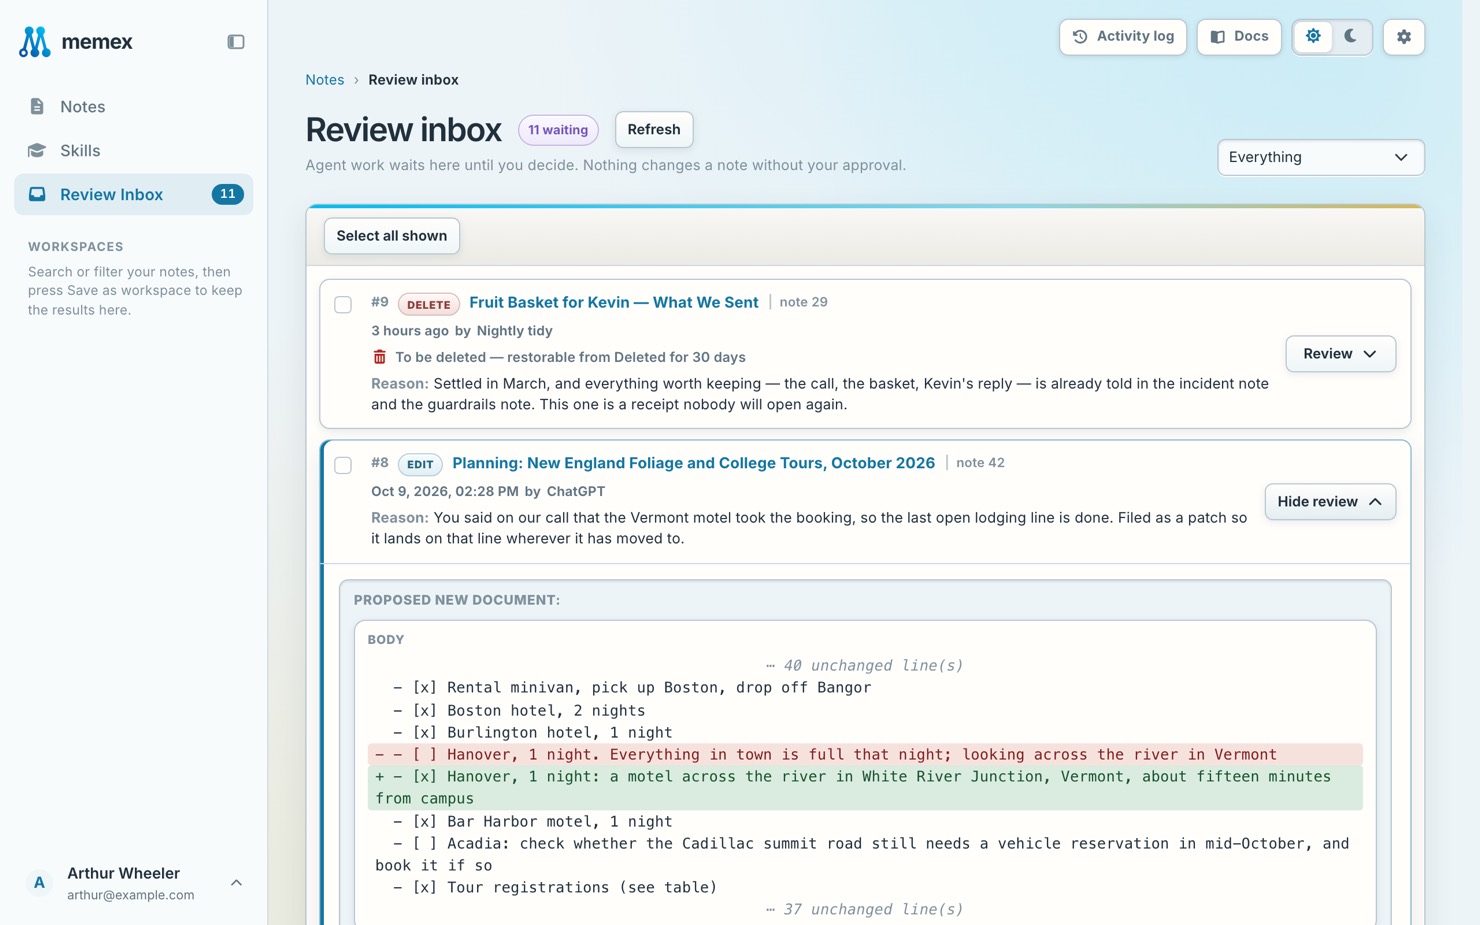
Task: Click the Notes breadcrumb link
Action: pyautogui.click(x=325, y=80)
